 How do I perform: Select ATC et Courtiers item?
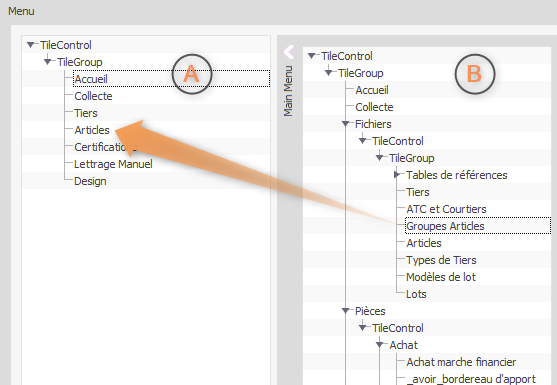click(446, 209)
